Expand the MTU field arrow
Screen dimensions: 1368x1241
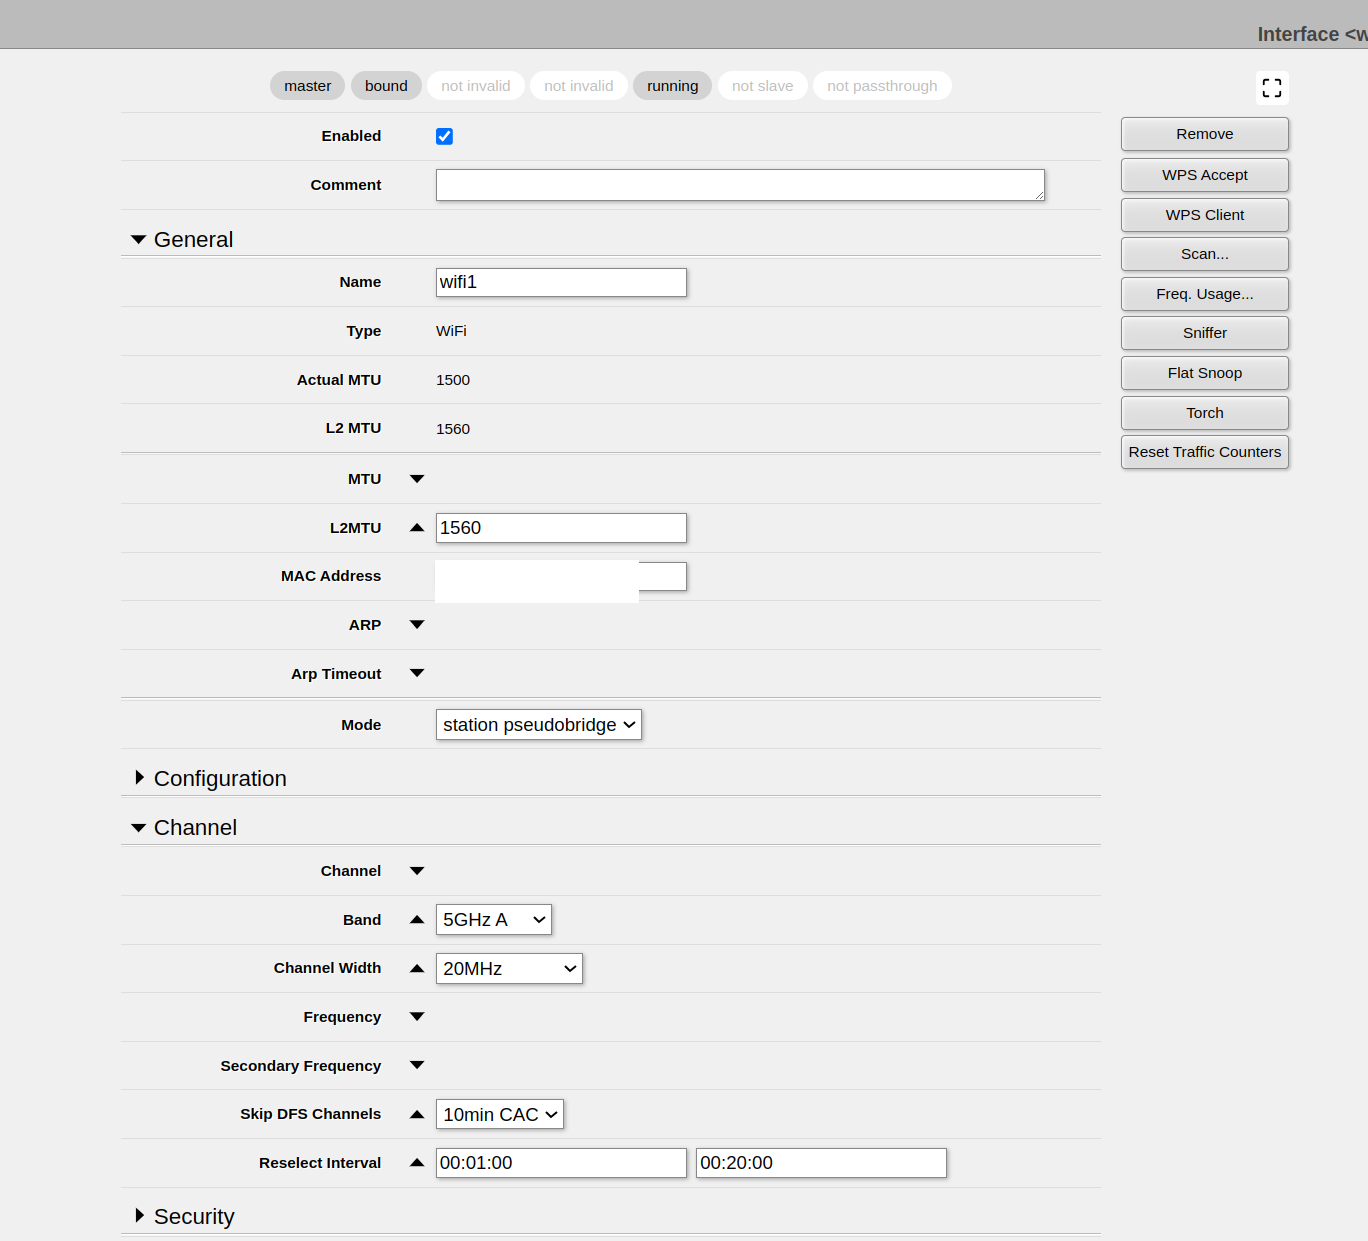point(417,479)
